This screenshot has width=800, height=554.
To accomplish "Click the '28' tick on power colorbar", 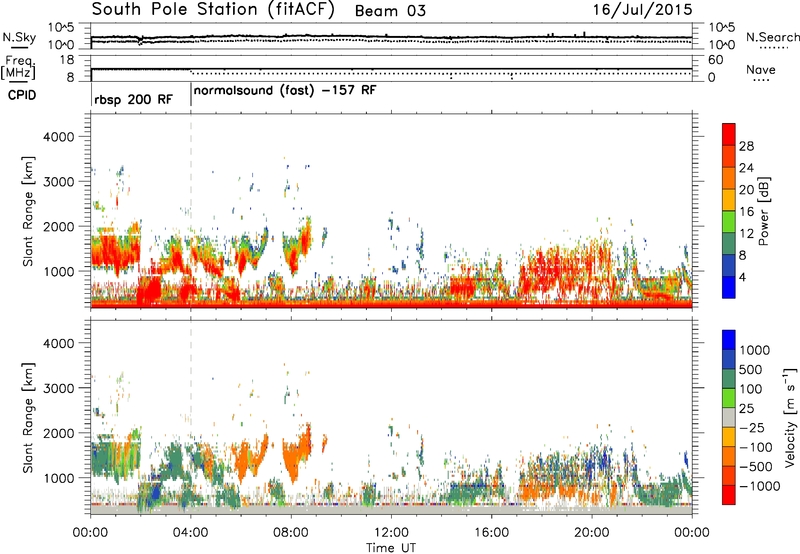I will tap(746, 146).
